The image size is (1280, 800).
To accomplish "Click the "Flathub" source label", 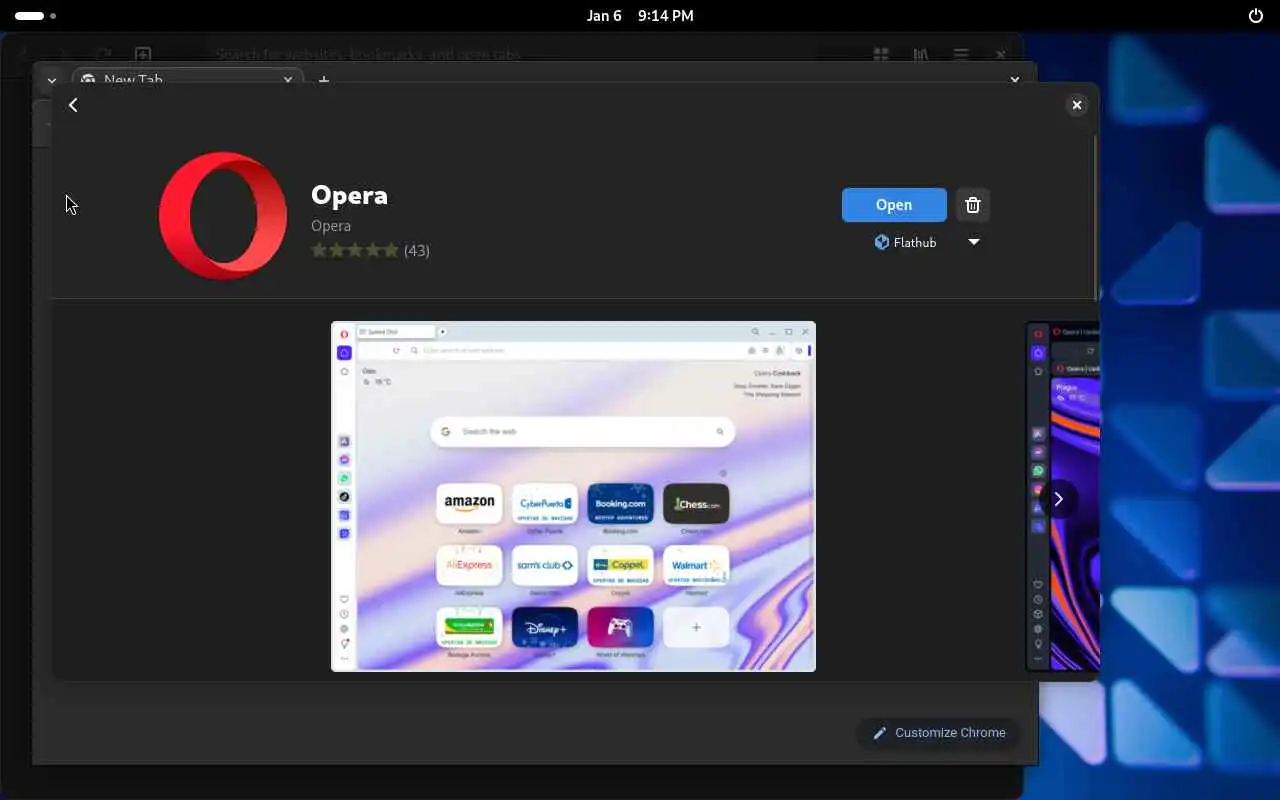I will [x=915, y=242].
